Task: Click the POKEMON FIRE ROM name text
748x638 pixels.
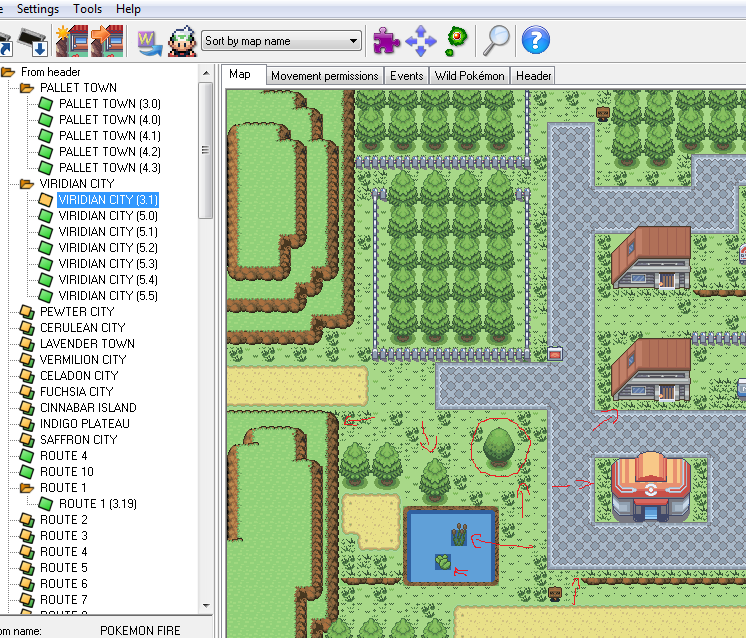Action: 140,630
